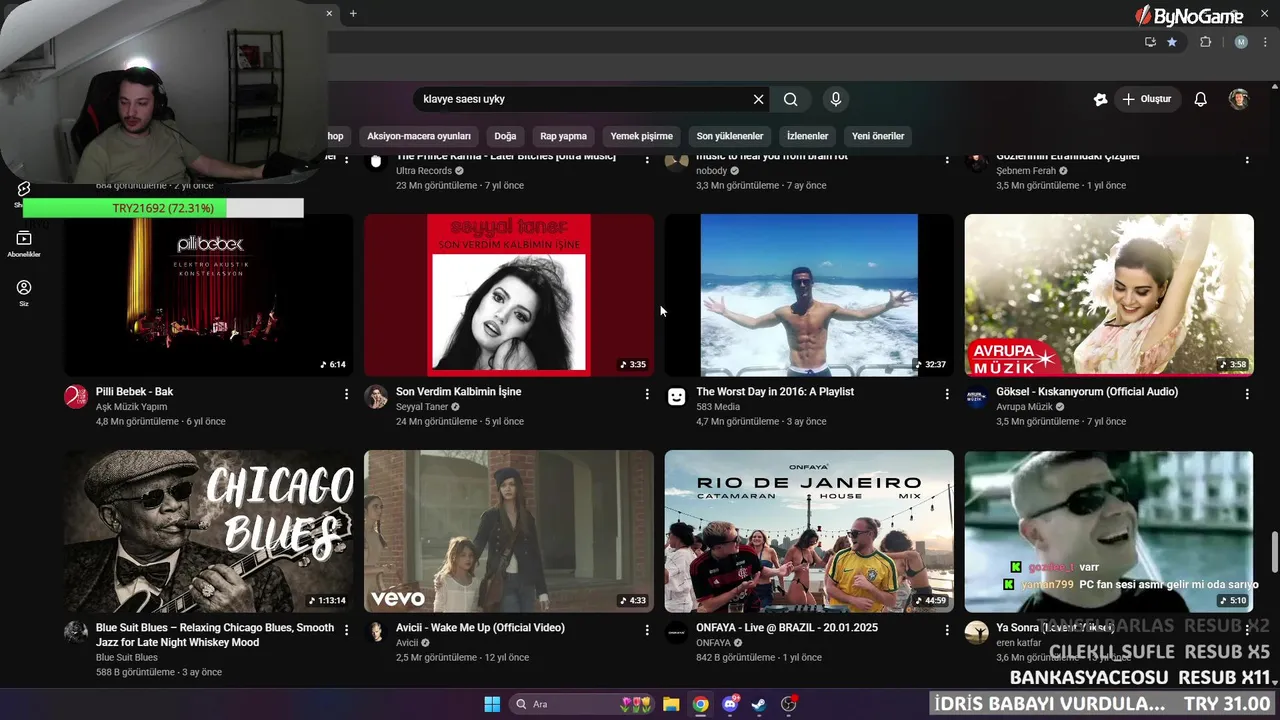Open Blue Suit Blues channel avatar
This screenshot has width=1280, height=720.
coord(76,633)
